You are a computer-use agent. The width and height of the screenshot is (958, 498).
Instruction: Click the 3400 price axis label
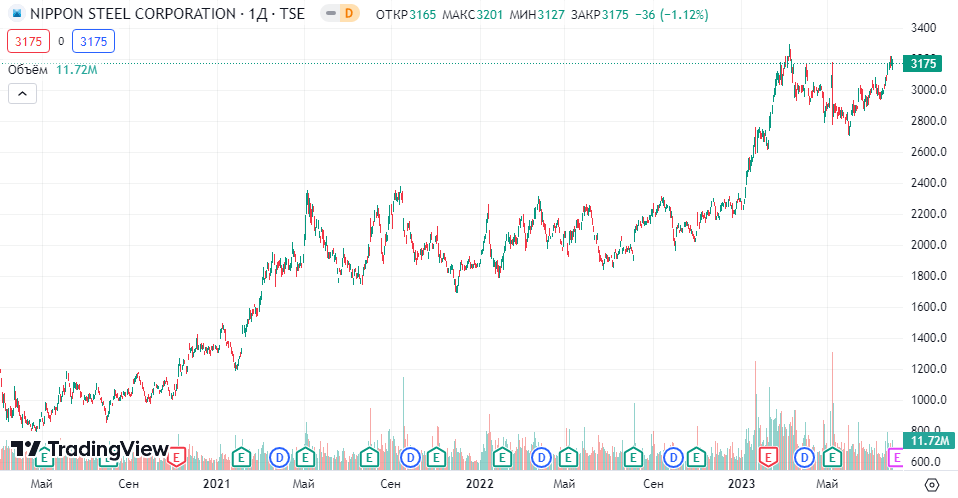(923, 27)
